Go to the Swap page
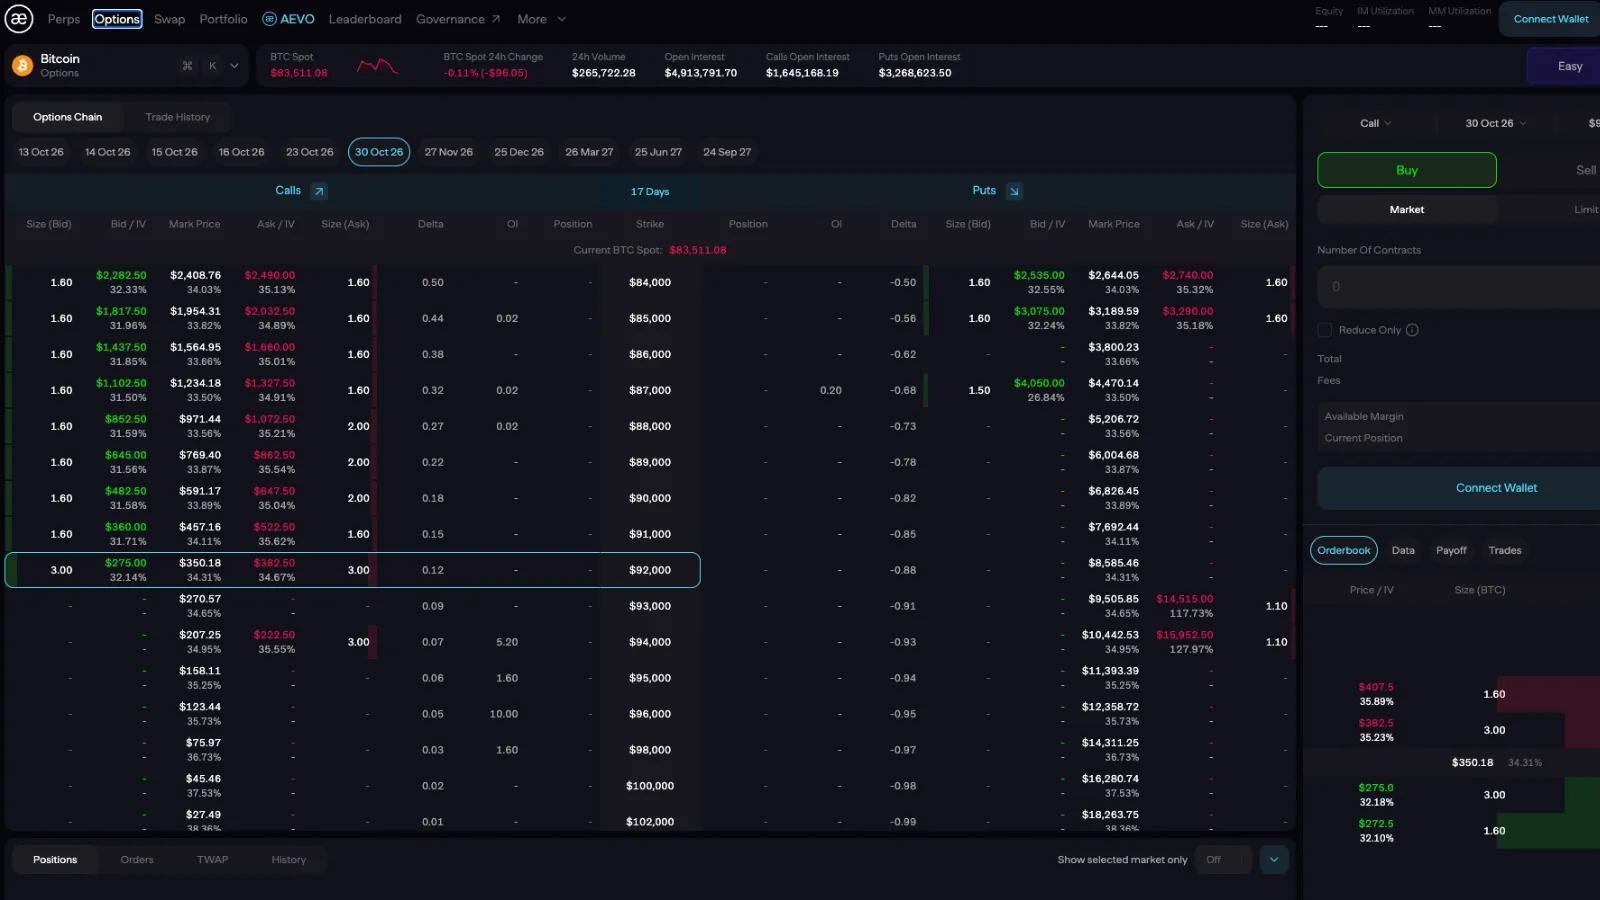Viewport: 1600px width, 900px height. coord(169,19)
